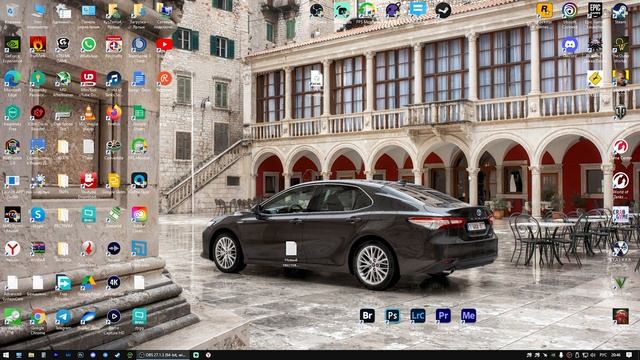Viewport: 640px width, 360px height.
Task: Launch Firefox from the desktop
Action: click(114, 113)
